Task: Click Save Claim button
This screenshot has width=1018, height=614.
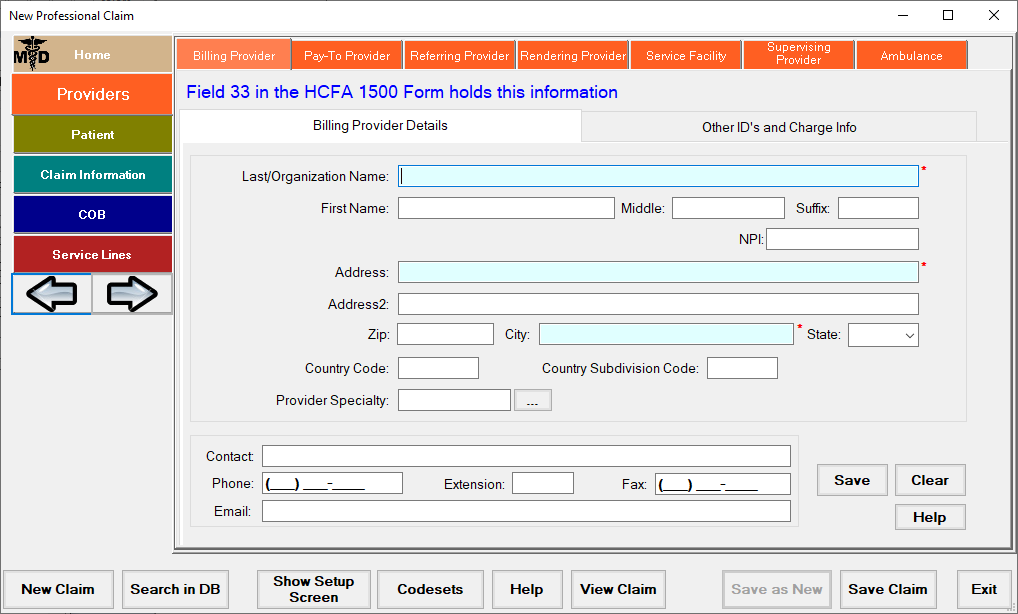Action: click(888, 589)
